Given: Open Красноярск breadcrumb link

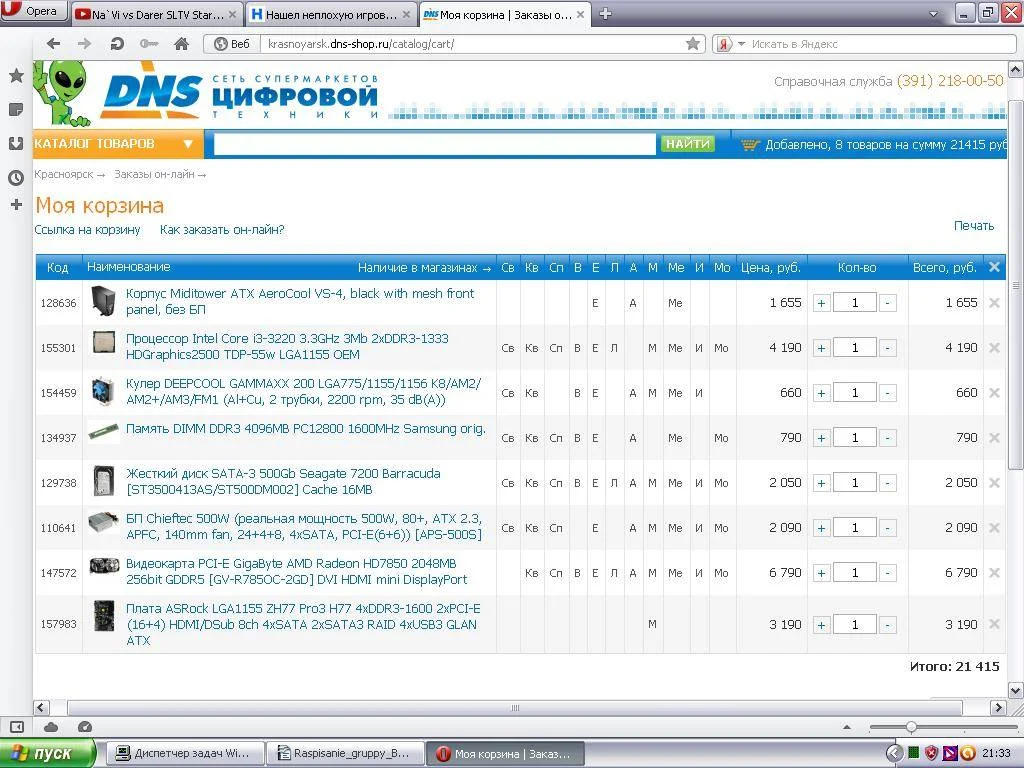Looking at the screenshot, I should coord(63,174).
